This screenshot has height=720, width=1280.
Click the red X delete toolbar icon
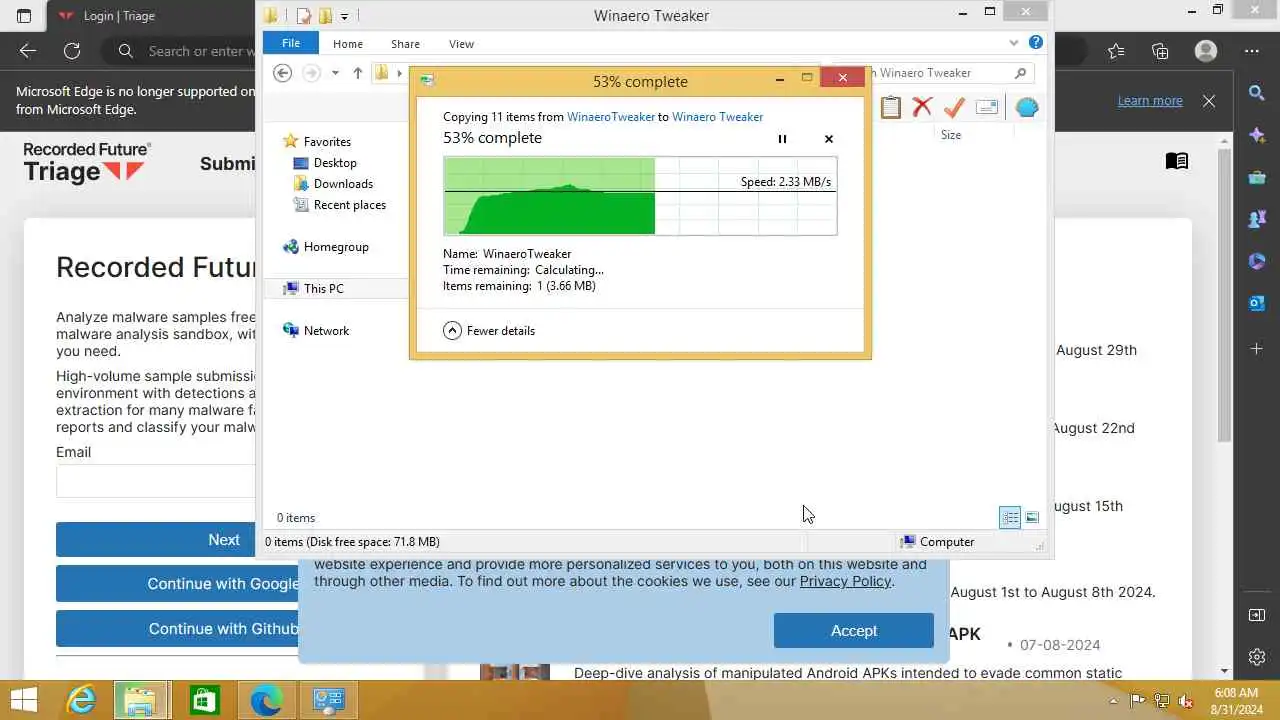pos(922,107)
